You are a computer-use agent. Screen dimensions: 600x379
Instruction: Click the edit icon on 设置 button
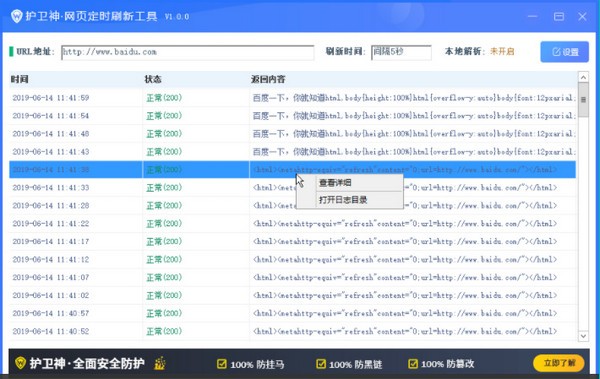point(556,52)
